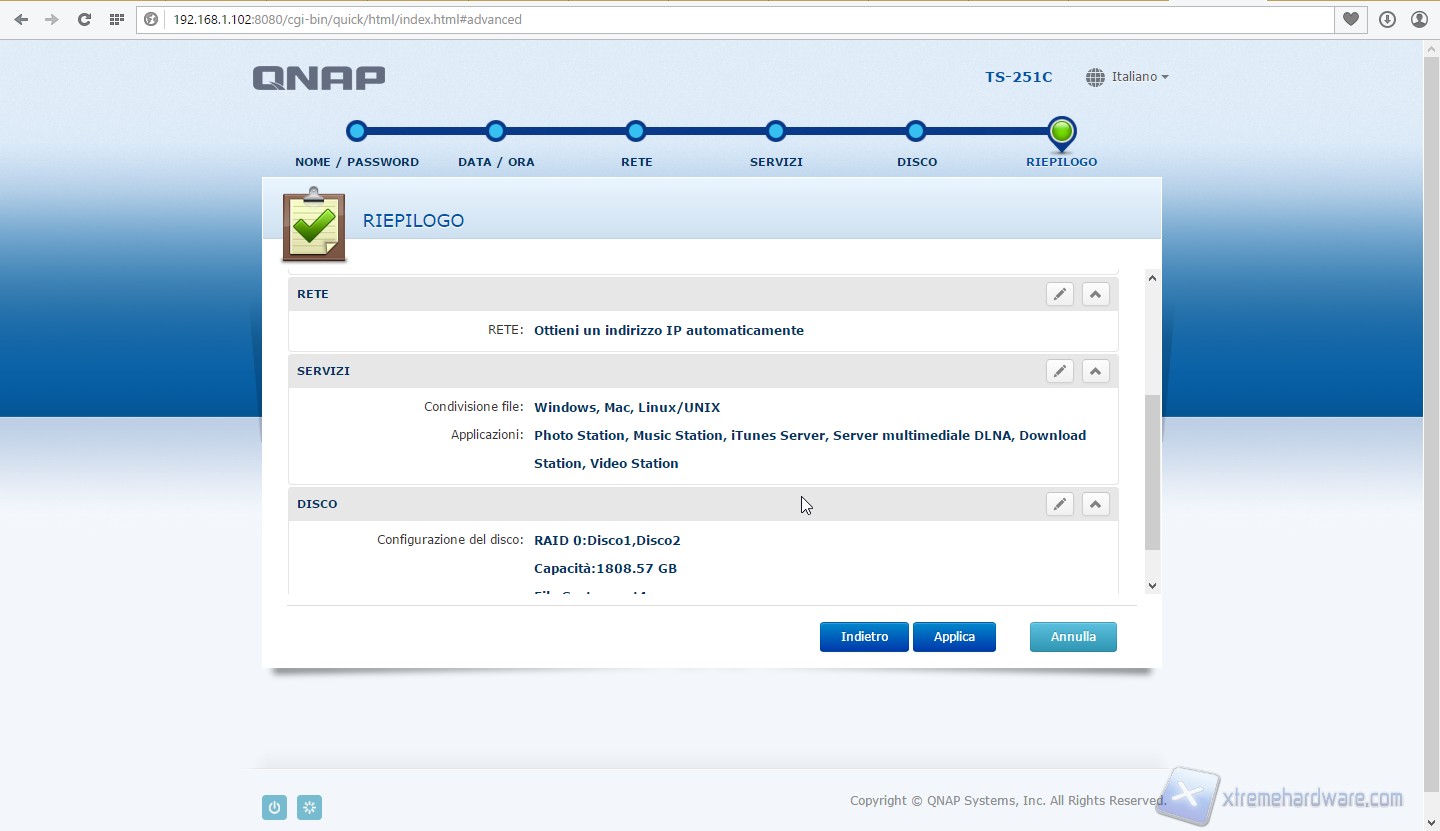The image size is (1440, 831).
Task: Edit the SERVIZI section with pencil icon
Action: [x=1059, y=371]
